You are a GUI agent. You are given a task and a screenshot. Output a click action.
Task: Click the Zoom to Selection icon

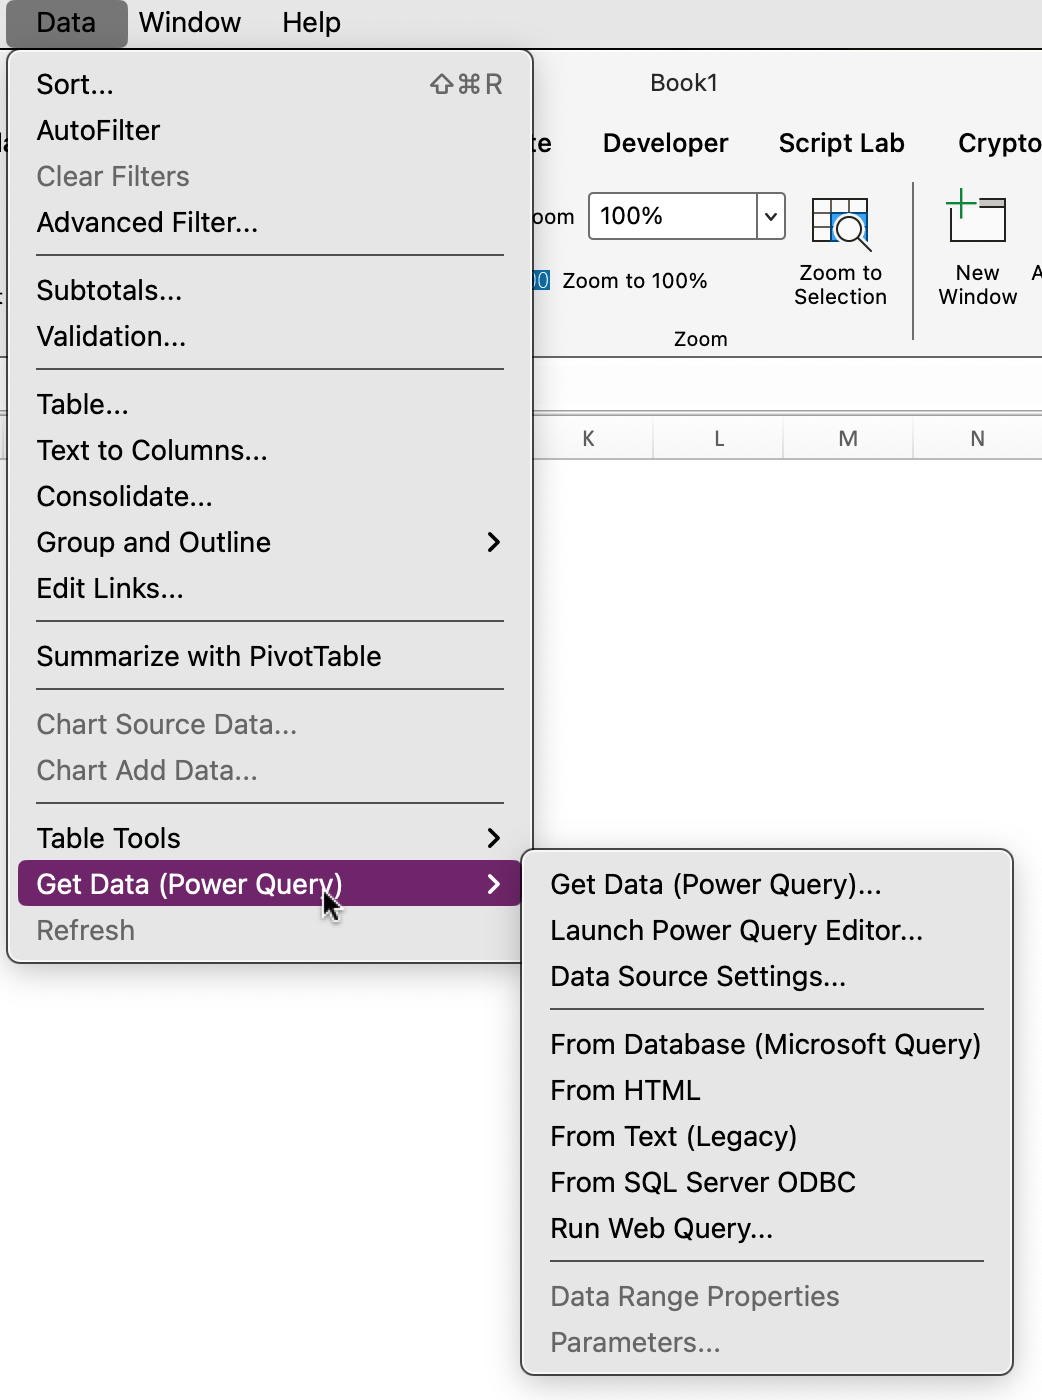(x=840, y=223)
